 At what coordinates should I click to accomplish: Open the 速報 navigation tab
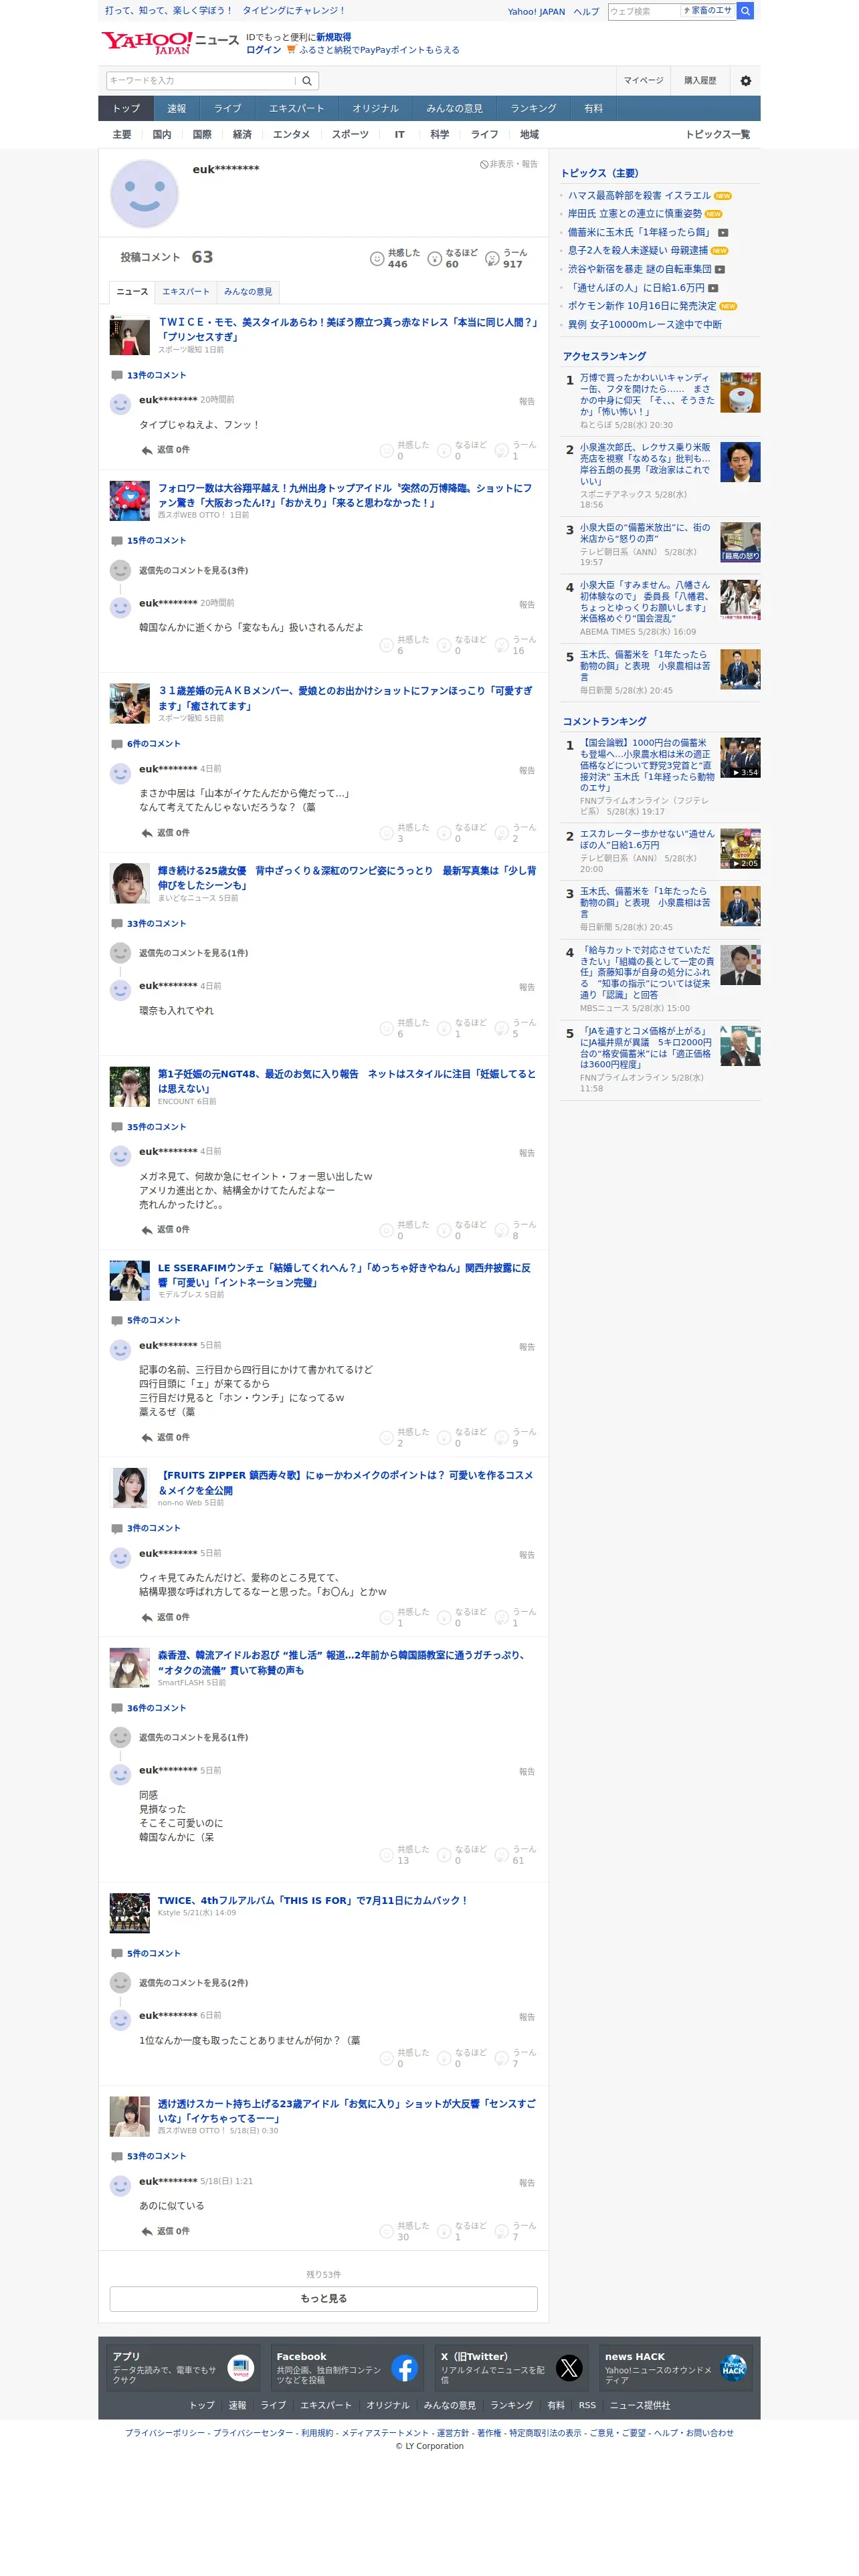click(176, 109)
